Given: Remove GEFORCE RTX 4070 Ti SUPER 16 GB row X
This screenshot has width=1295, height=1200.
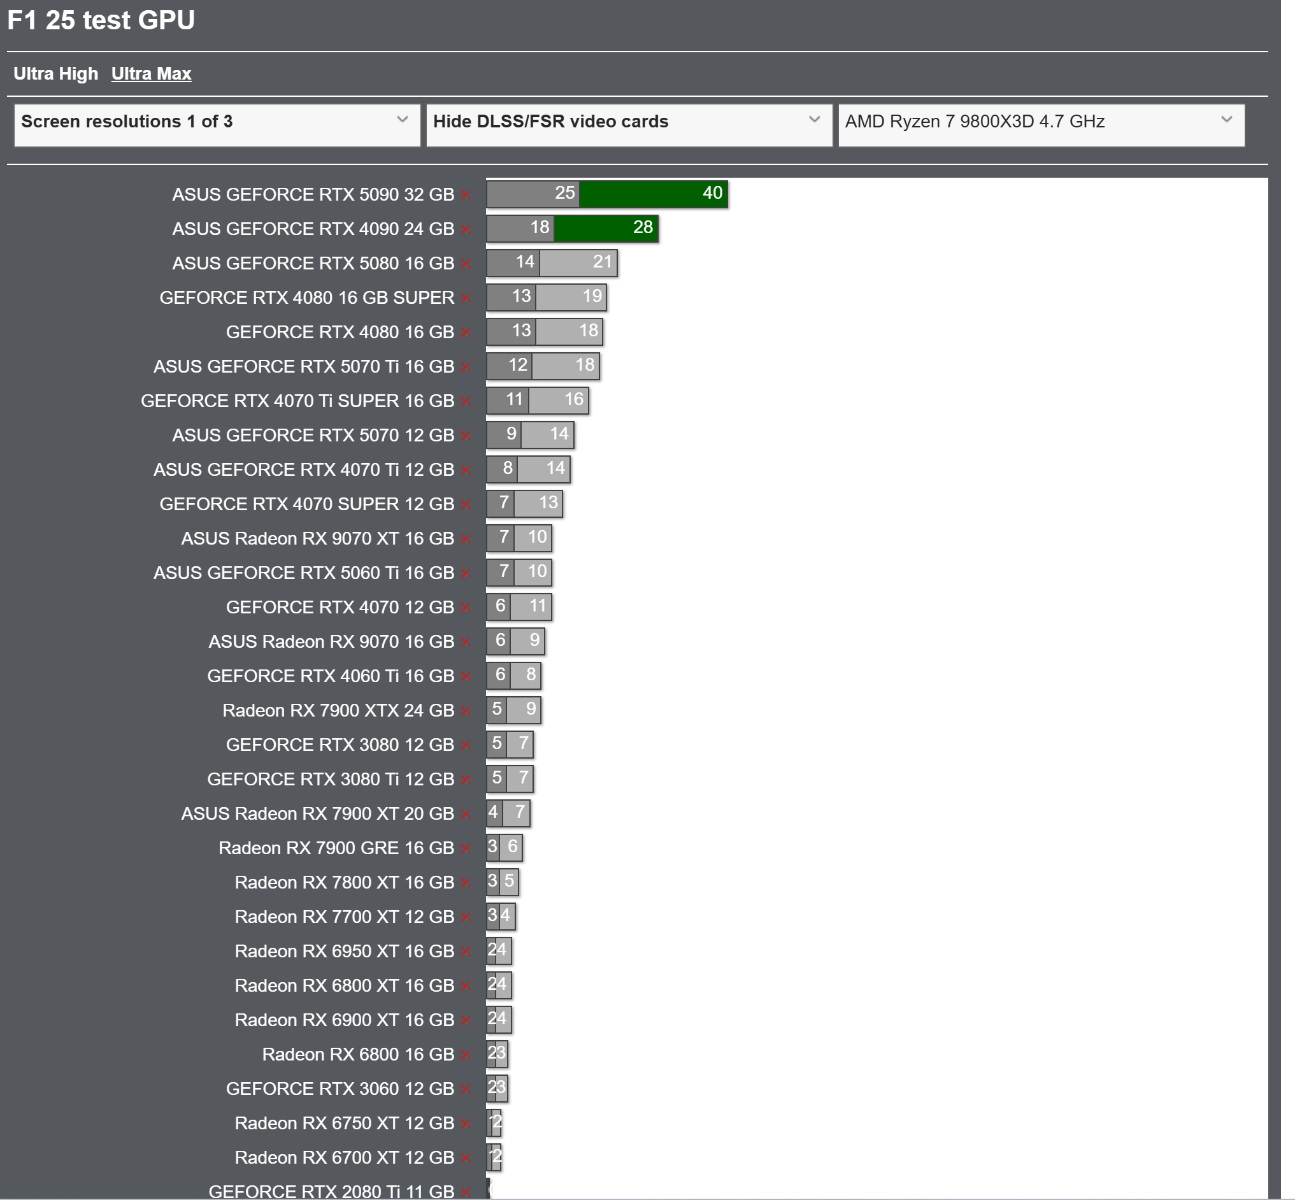Looking at the screenshot, I should pos(466,402).
